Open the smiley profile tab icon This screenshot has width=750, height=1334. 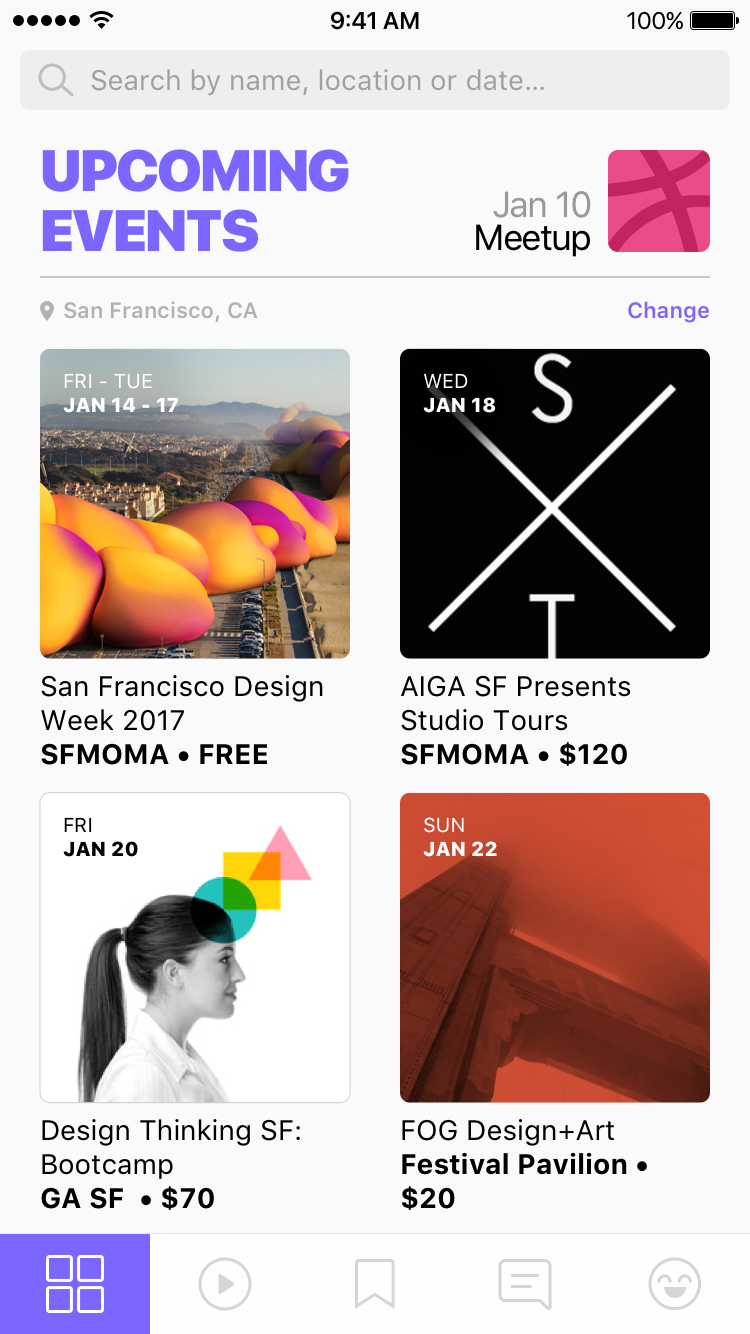675,1284
